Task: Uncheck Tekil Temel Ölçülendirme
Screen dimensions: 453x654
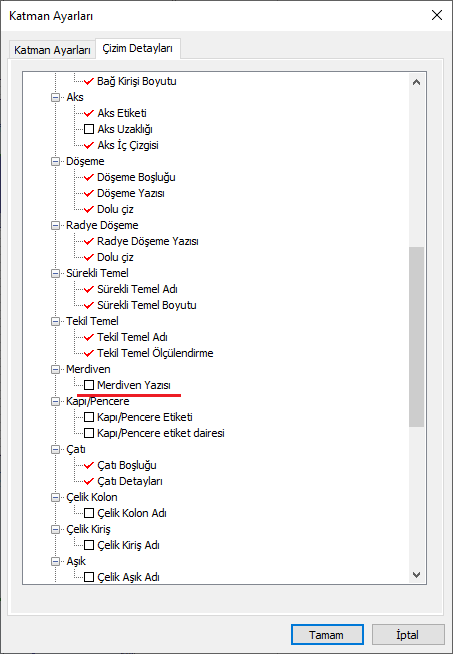Action: [x=89, y=353]
